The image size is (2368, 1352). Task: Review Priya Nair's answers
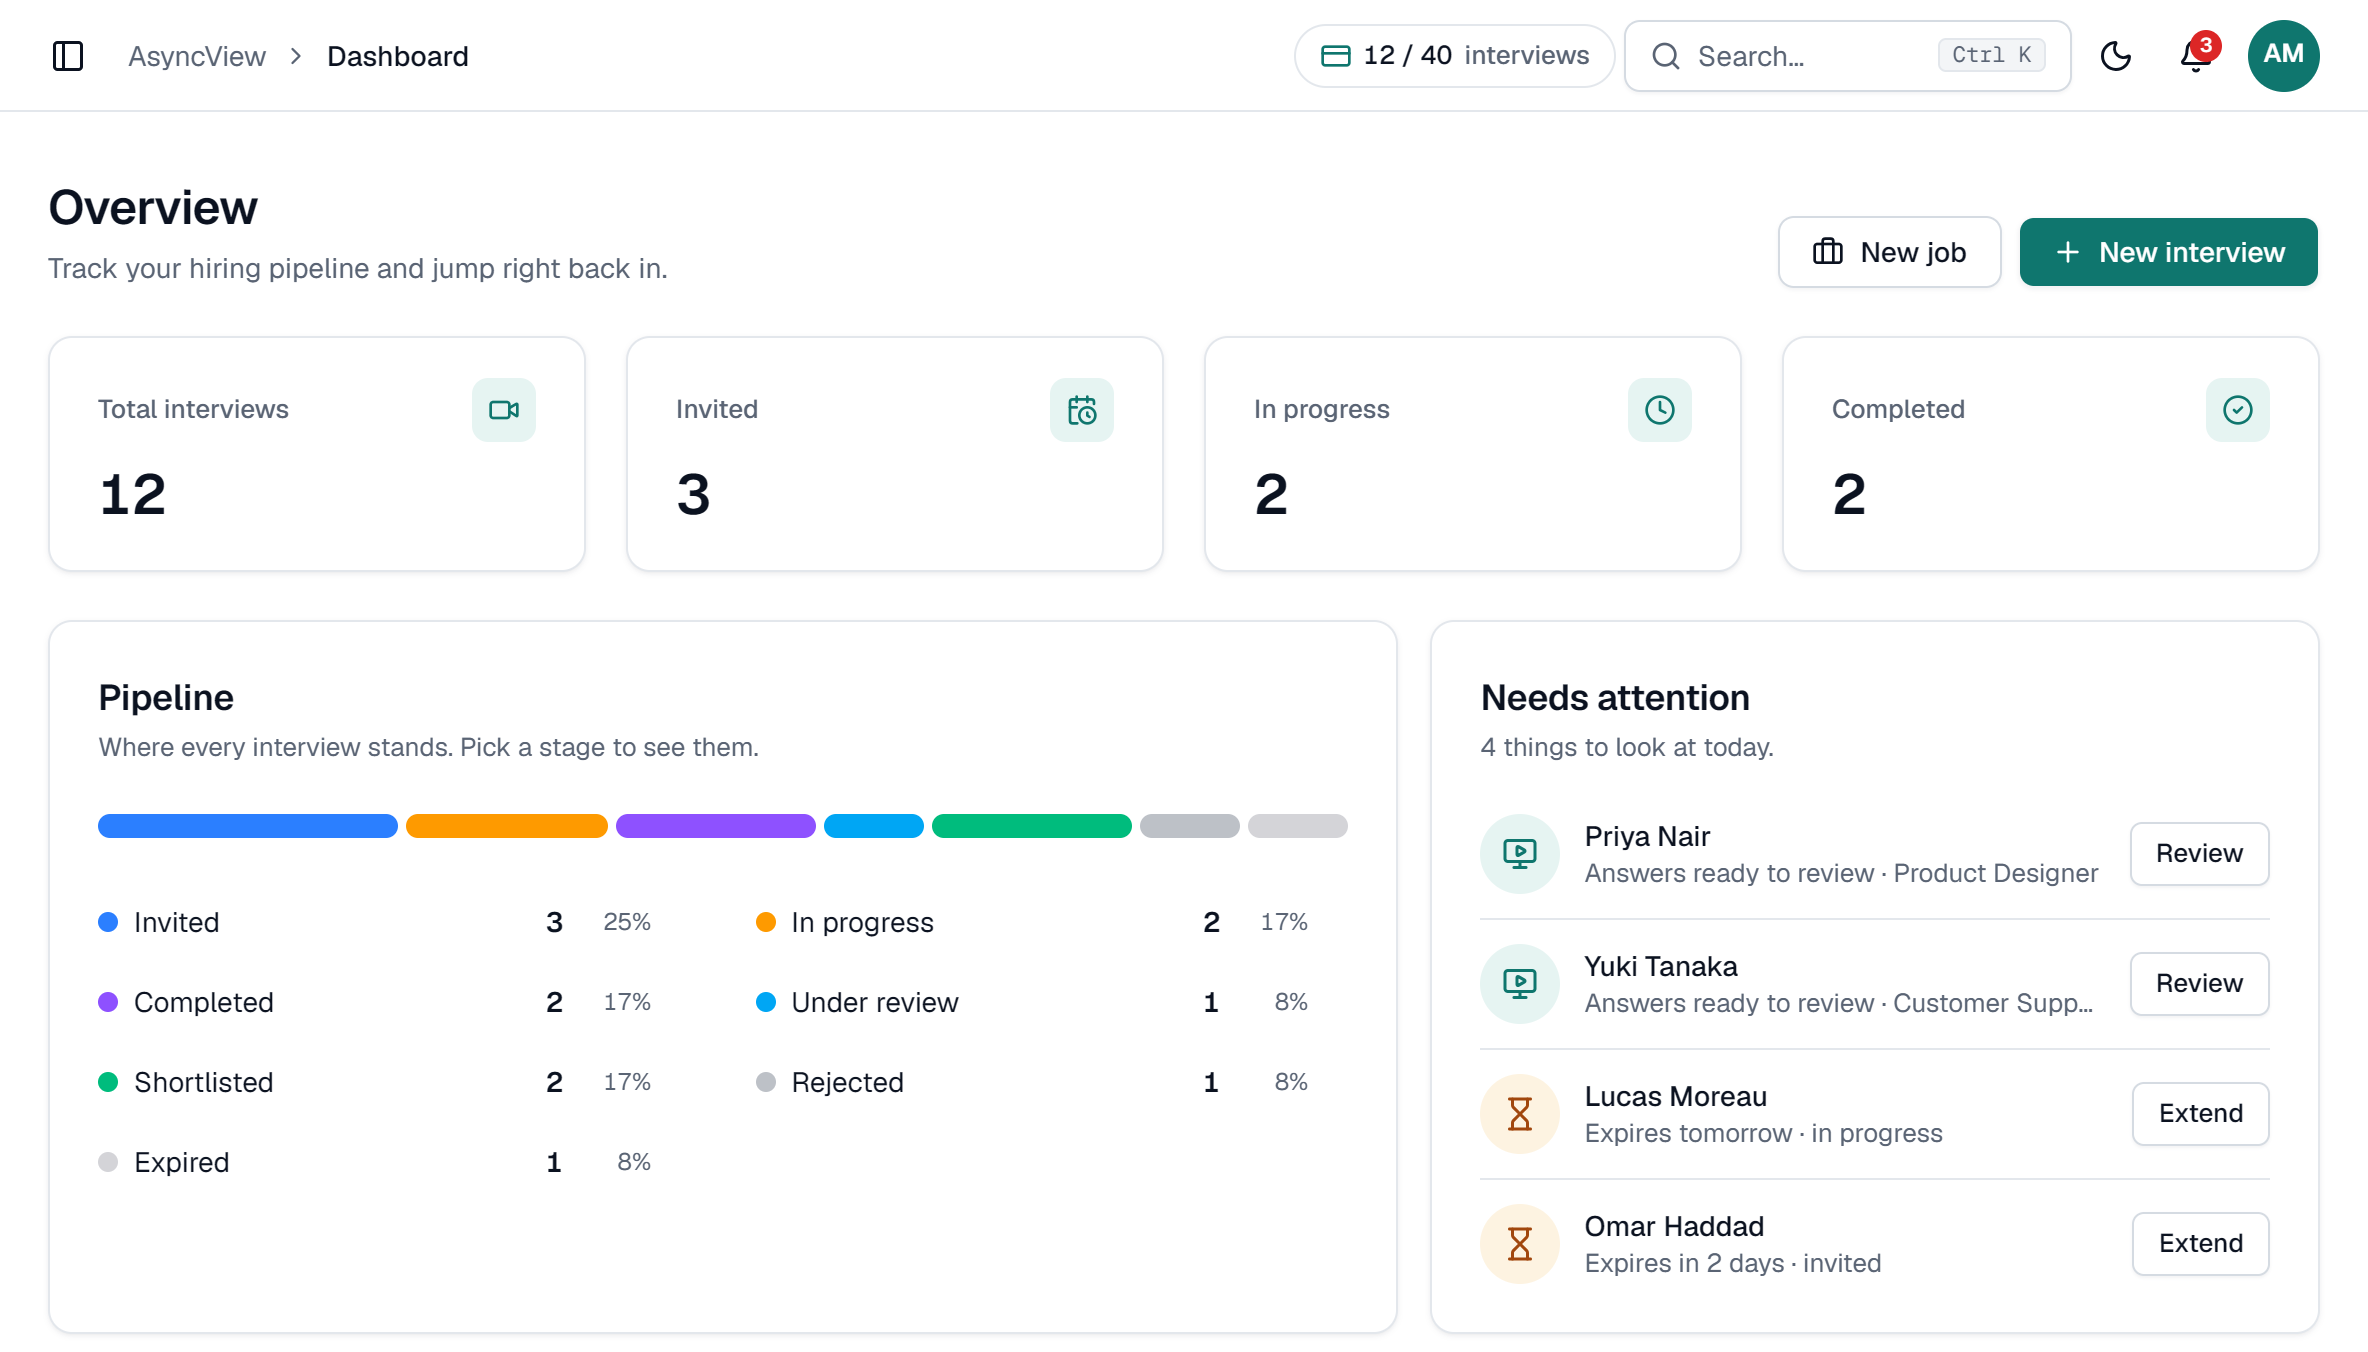(2200, 854)
